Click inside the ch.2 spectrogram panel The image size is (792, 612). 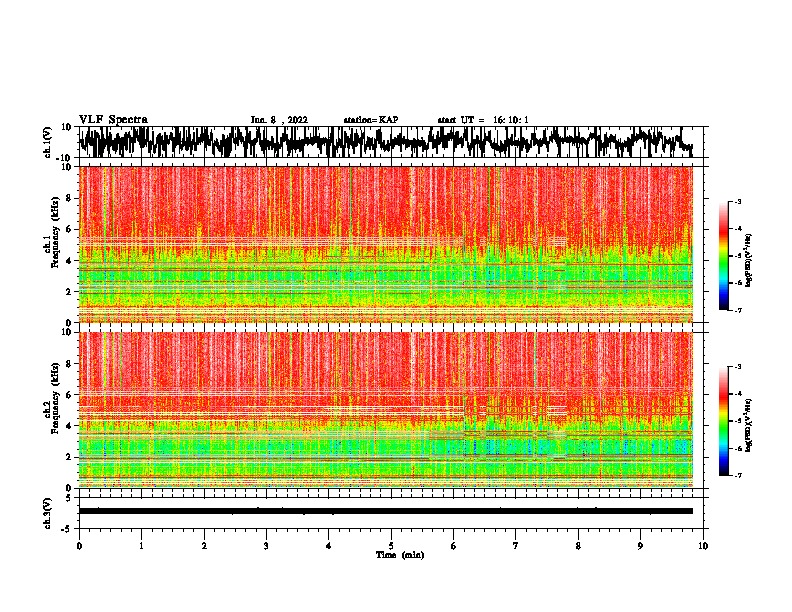(386, 410)
